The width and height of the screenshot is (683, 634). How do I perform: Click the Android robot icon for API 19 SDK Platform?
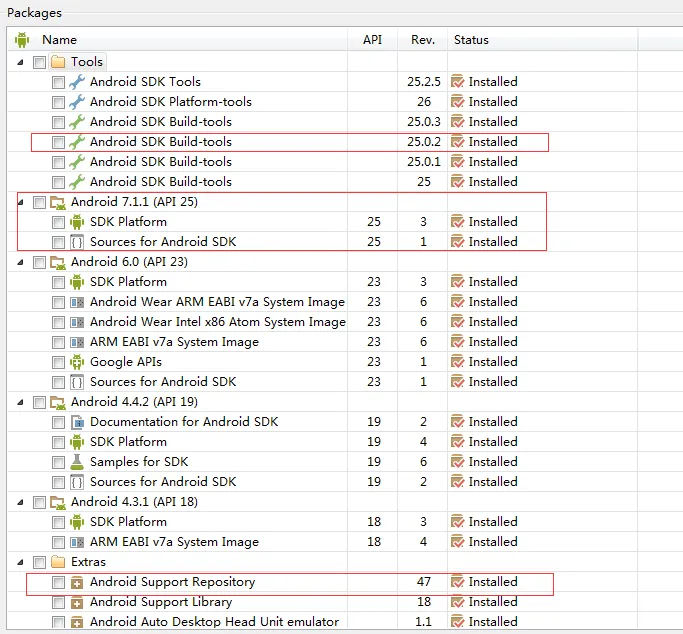click(77, 442)
